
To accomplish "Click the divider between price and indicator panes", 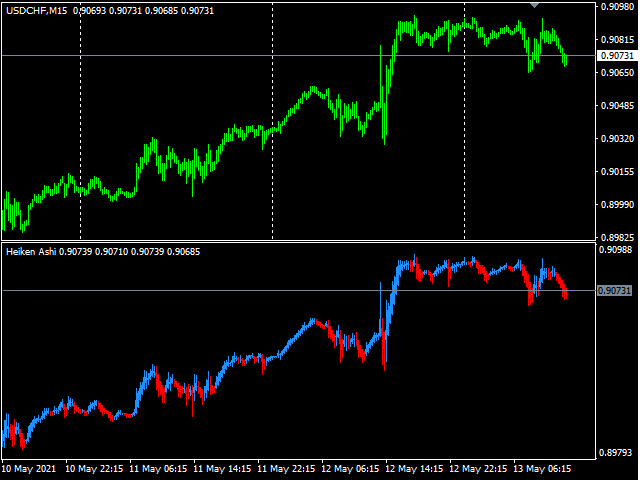I will (300, 242).
